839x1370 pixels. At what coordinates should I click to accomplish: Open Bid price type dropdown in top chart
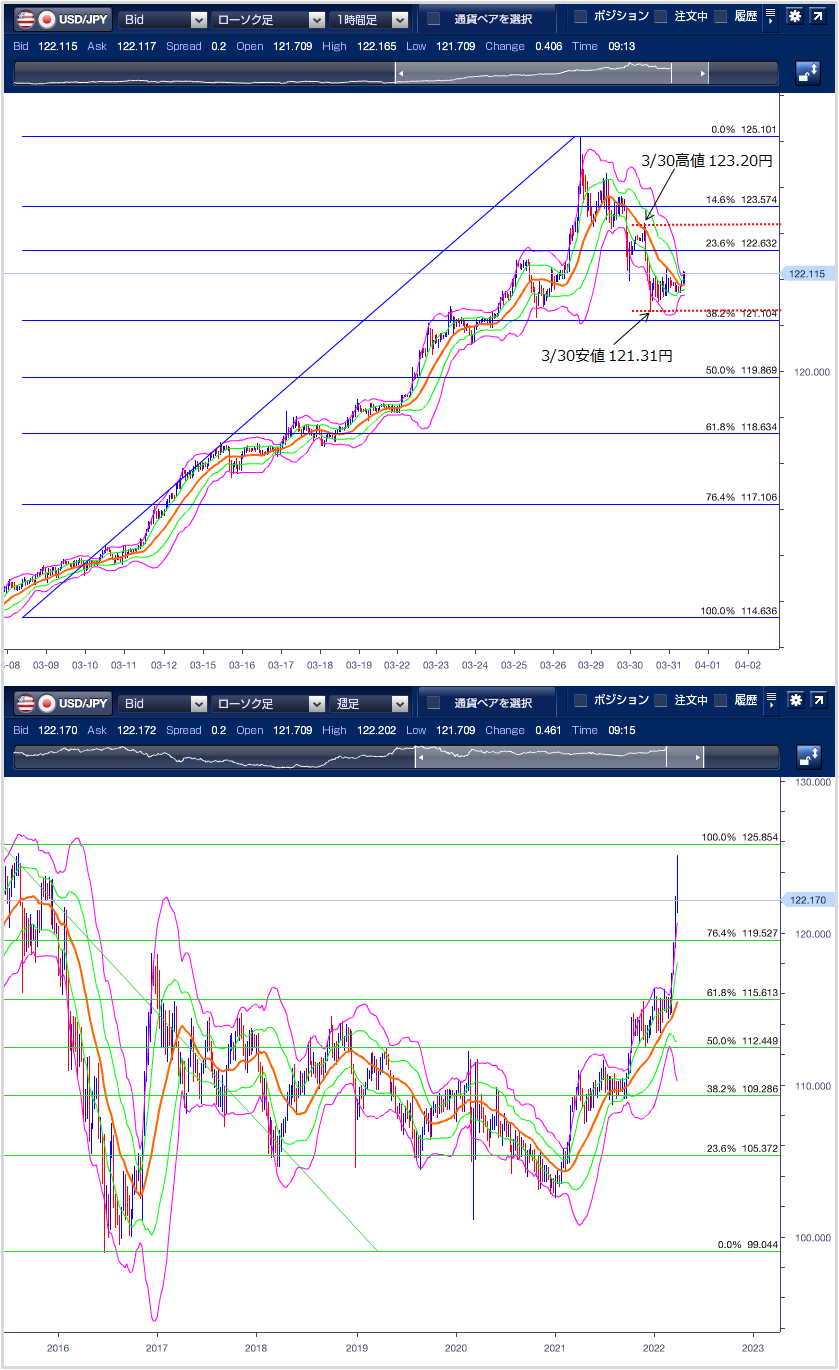(x=162, y=19)
